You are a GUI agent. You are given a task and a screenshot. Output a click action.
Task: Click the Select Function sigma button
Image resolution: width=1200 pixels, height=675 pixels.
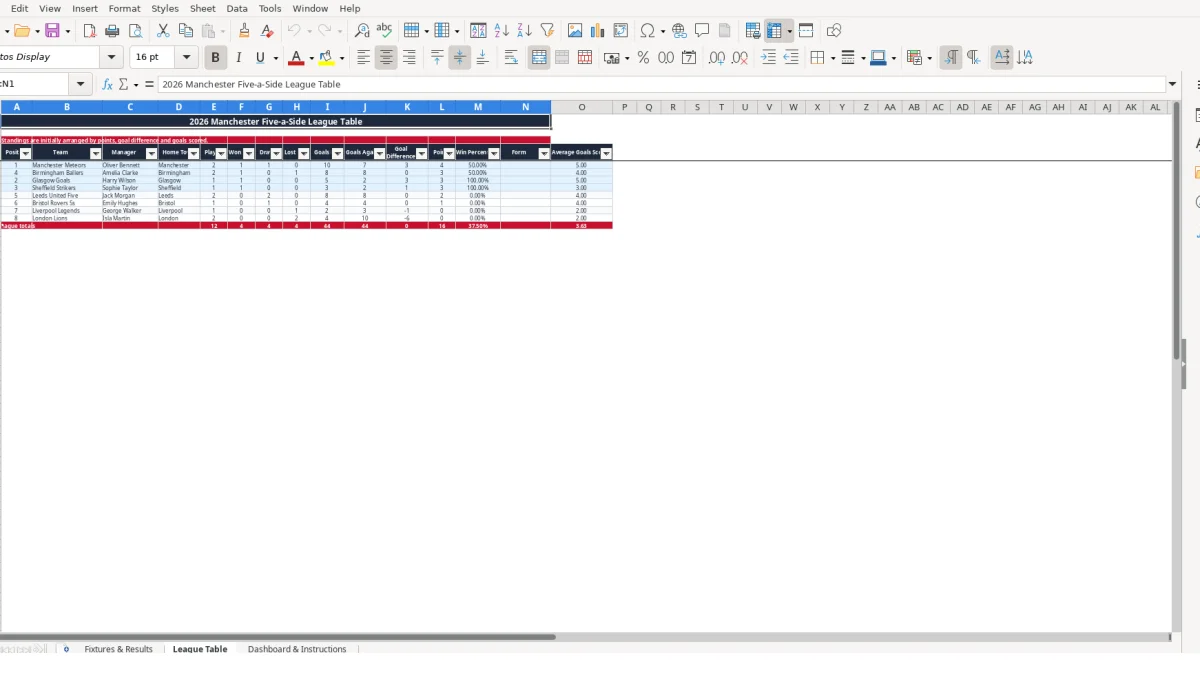point(123,85)
